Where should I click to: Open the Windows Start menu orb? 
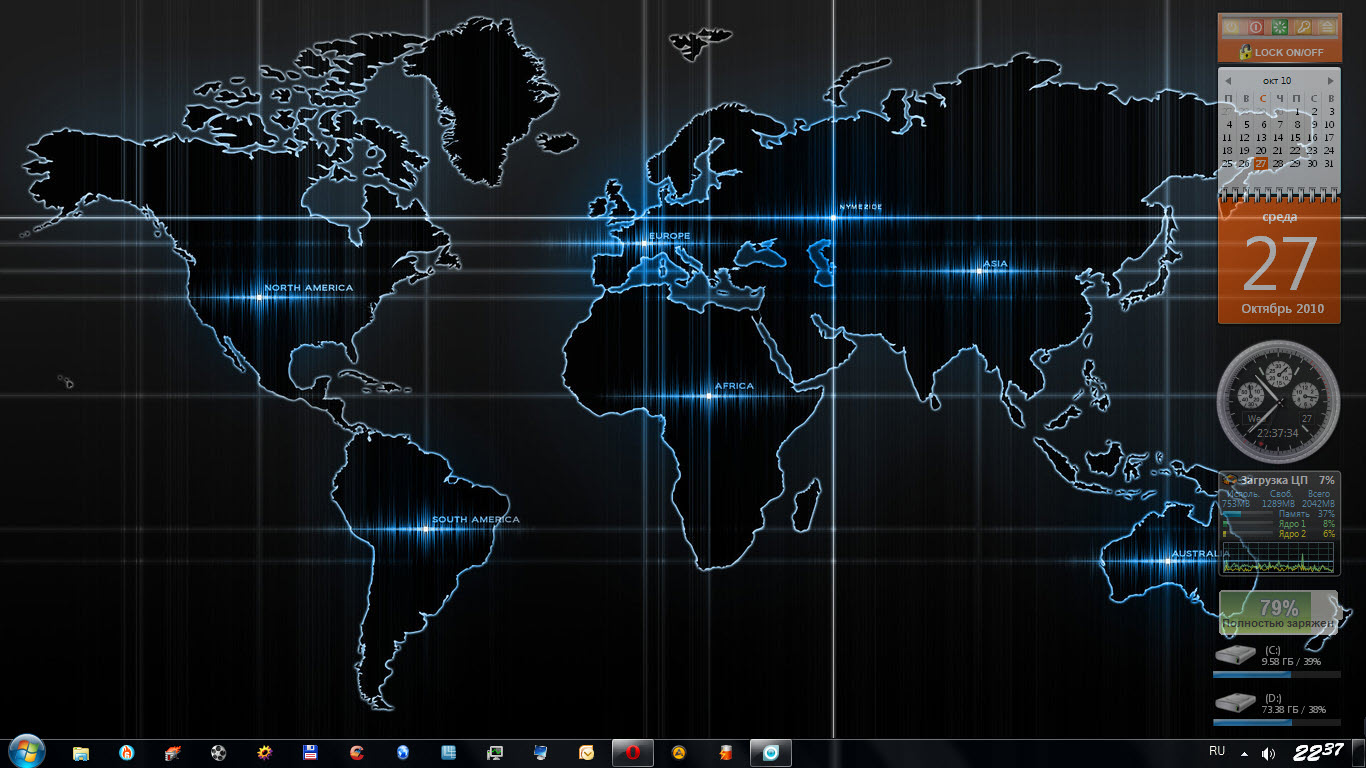pos(27,751)
